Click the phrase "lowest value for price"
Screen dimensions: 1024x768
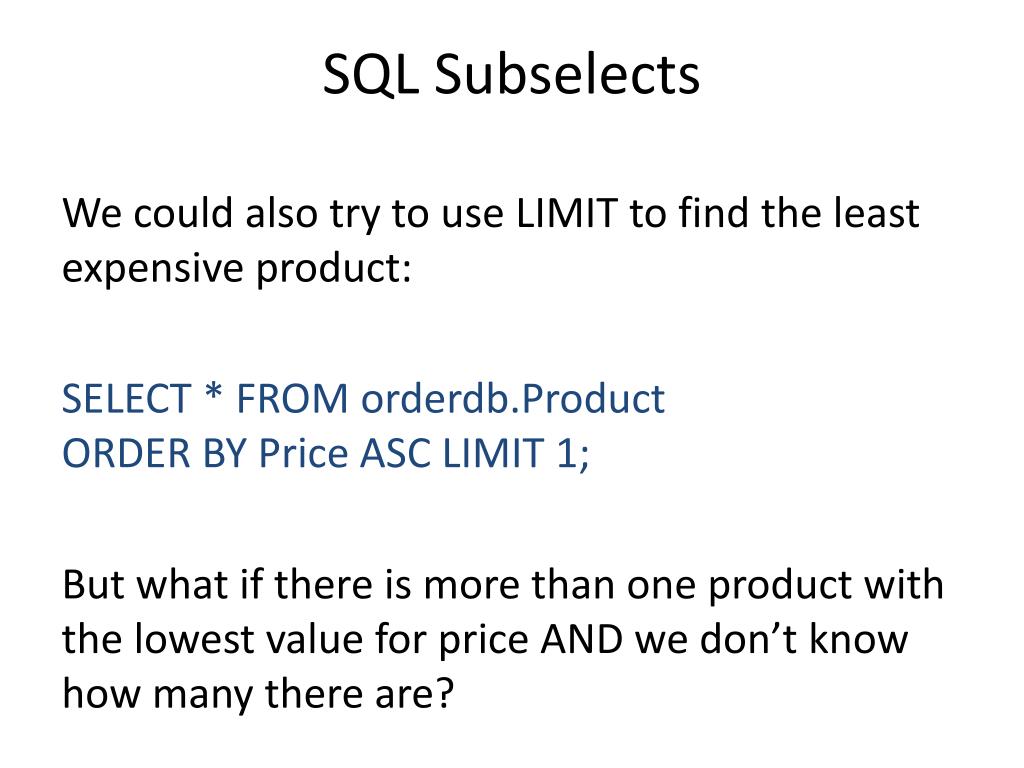pyautogui.click(x=331, y=639)
